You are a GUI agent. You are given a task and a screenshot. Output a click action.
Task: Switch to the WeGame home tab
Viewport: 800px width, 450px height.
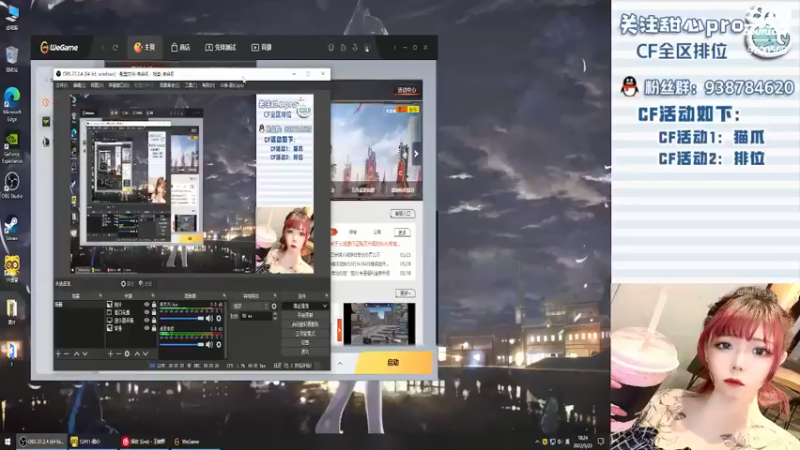[144, 47]
